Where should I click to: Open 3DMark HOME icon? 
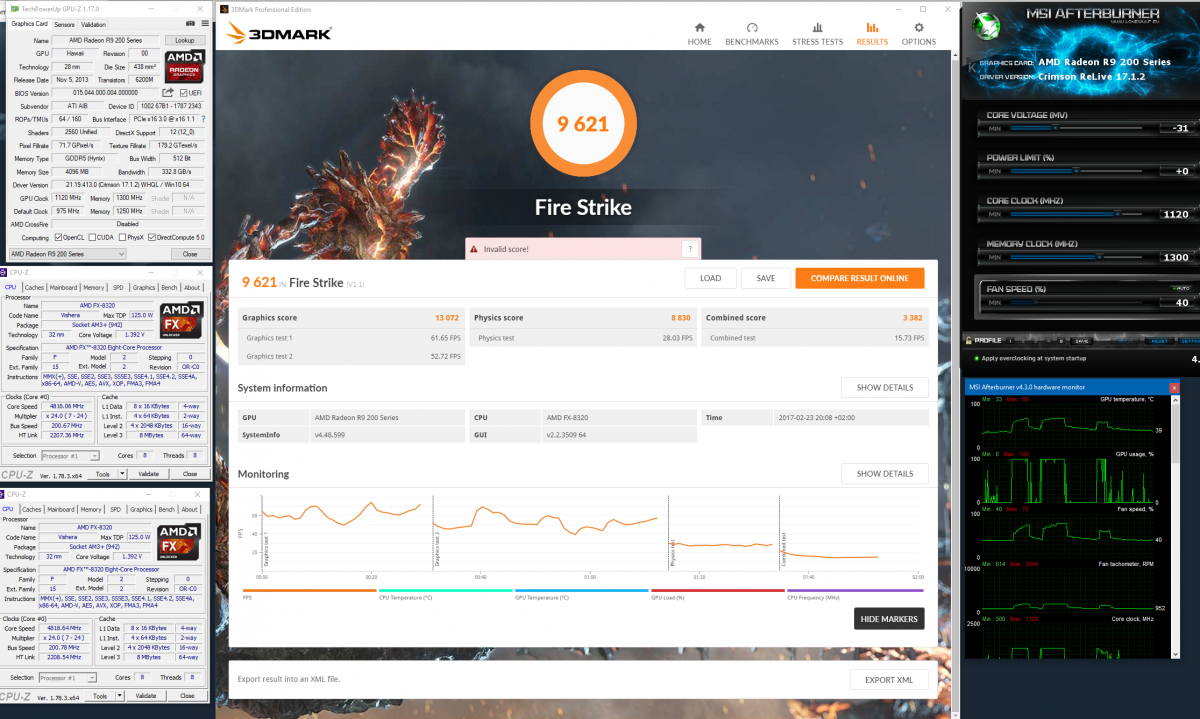[700, 29]
